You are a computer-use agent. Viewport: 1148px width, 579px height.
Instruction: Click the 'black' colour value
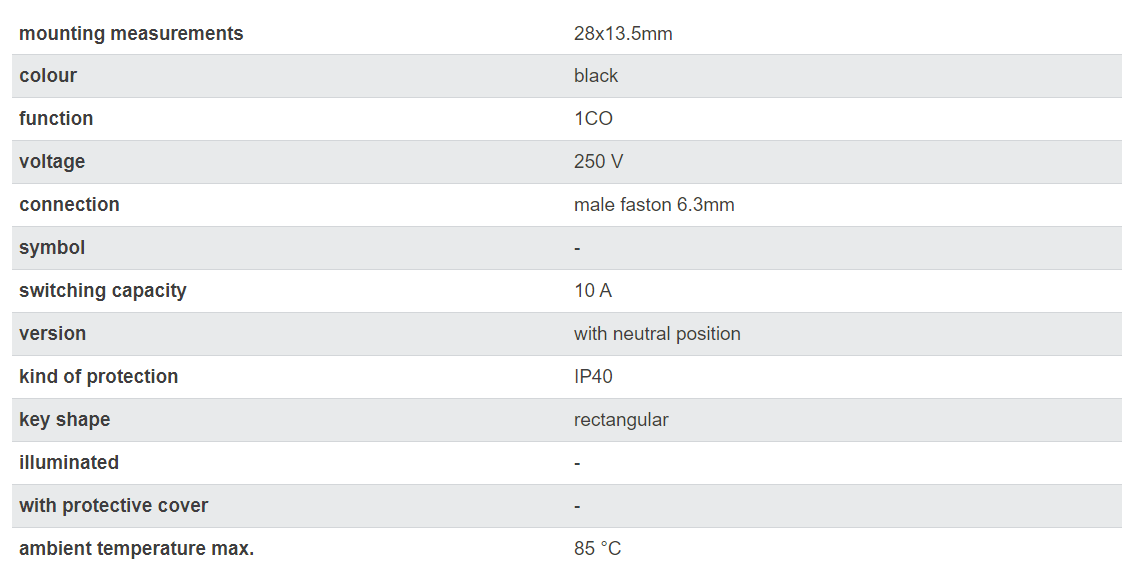[596, 76]
